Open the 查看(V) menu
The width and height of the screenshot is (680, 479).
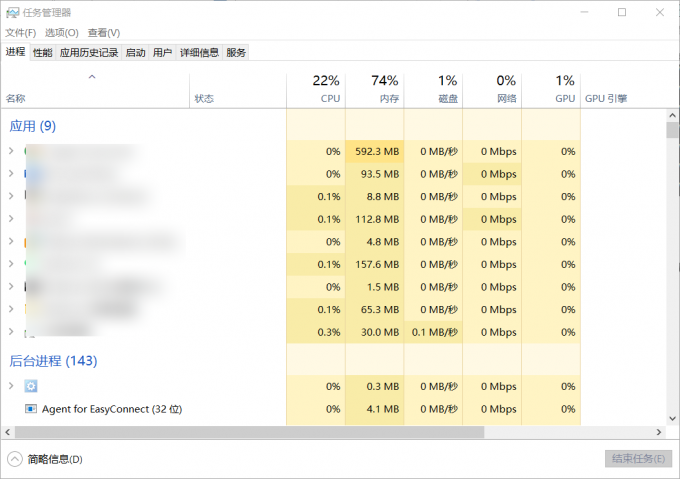coord(104,33)
